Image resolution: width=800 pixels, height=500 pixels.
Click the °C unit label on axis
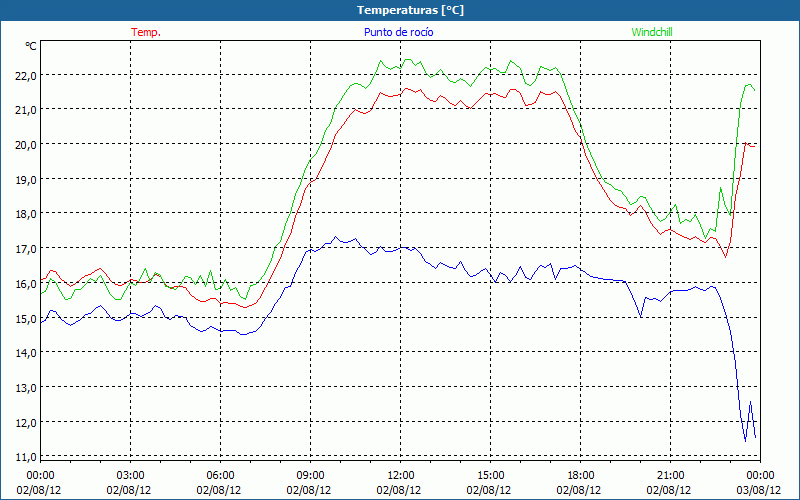(31, 46)
